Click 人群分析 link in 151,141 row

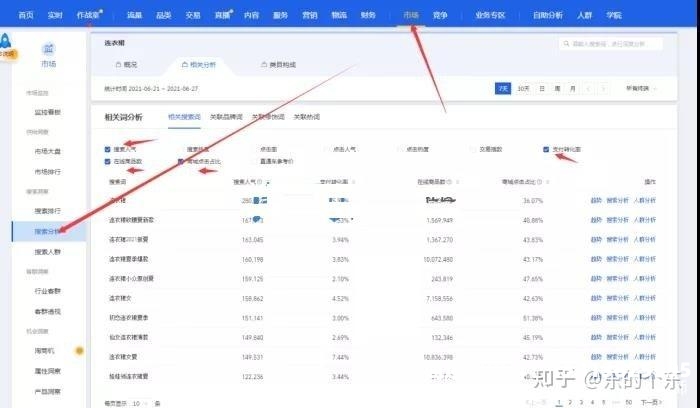coord(645,318)
